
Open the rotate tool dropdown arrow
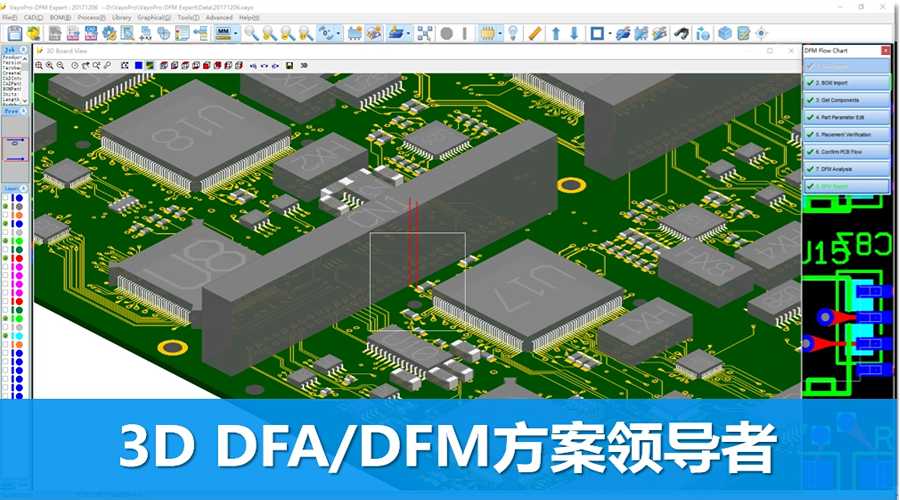pos(338,34)
